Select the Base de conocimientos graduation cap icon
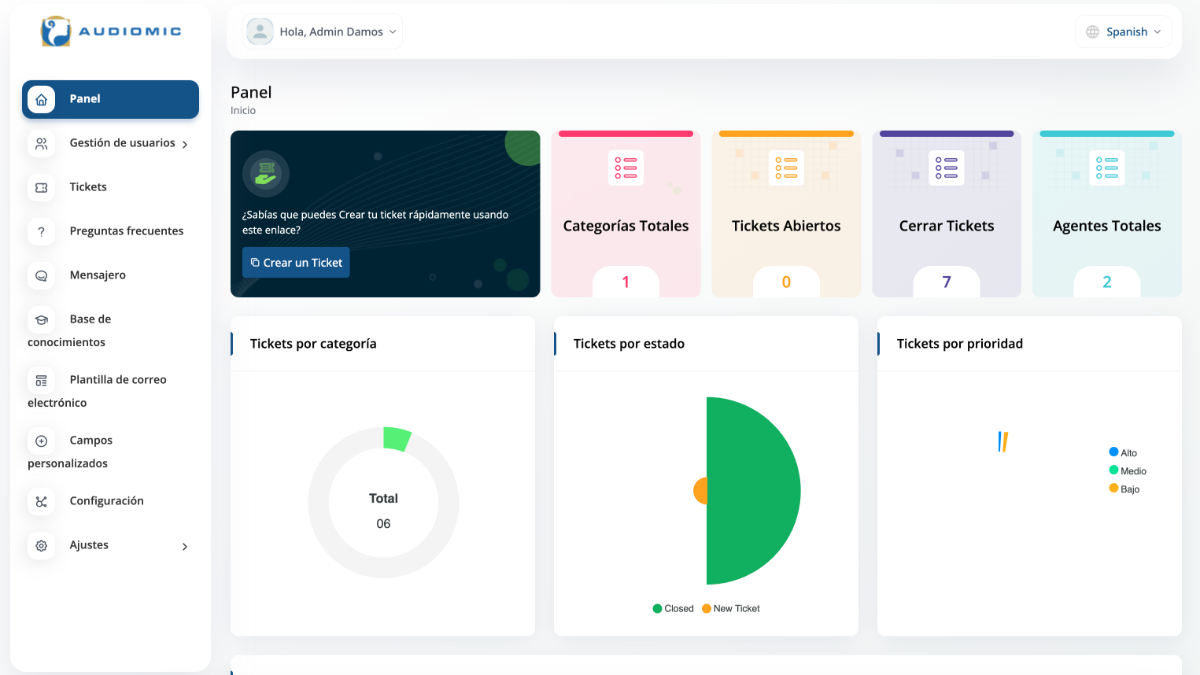1200x675 pixels. pyautogui.click(x=41, y=320)
